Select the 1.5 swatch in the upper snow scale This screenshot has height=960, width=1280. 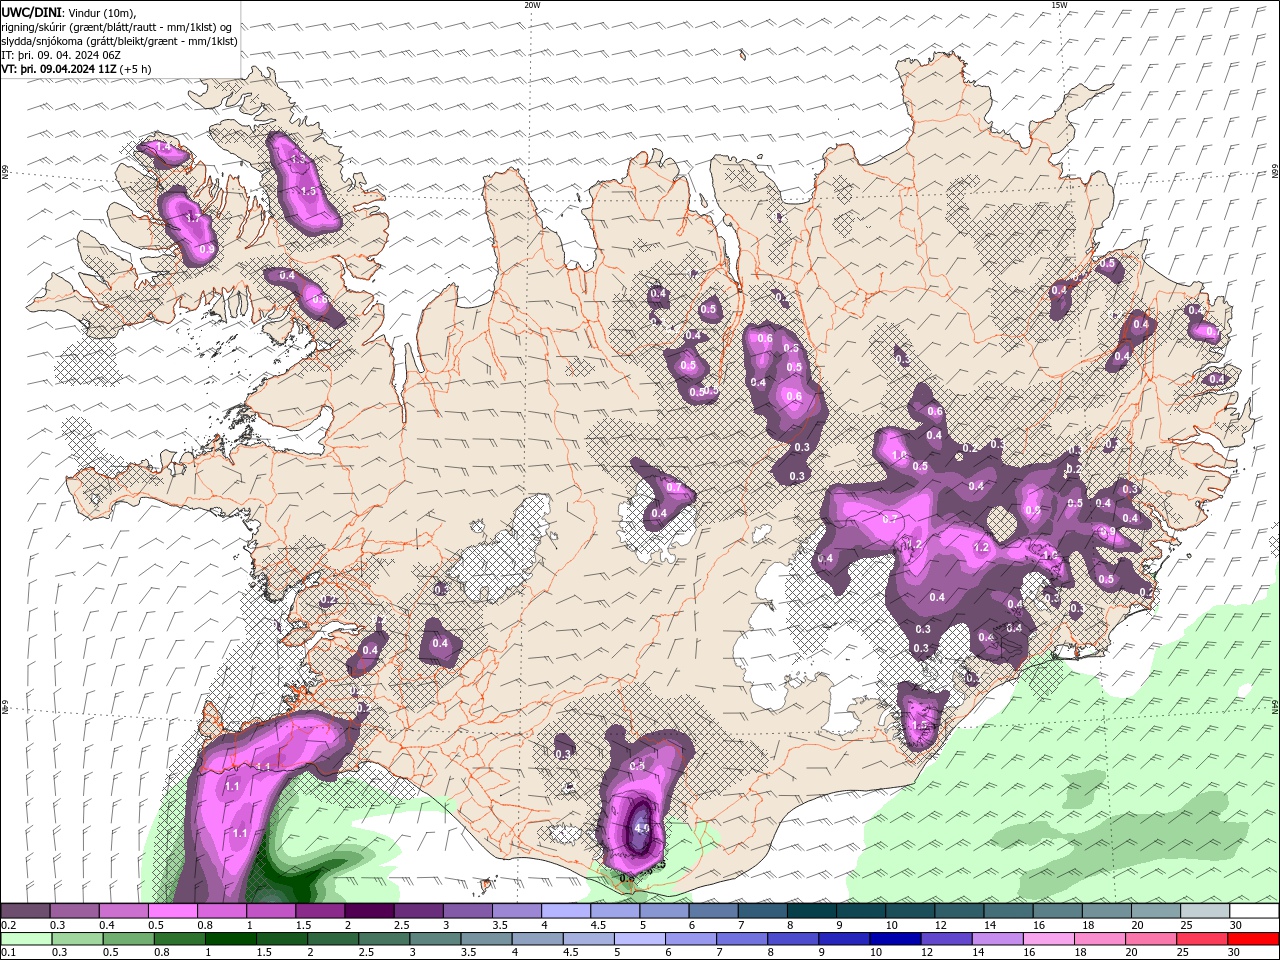pyautogui.click(x=320, y=911)
